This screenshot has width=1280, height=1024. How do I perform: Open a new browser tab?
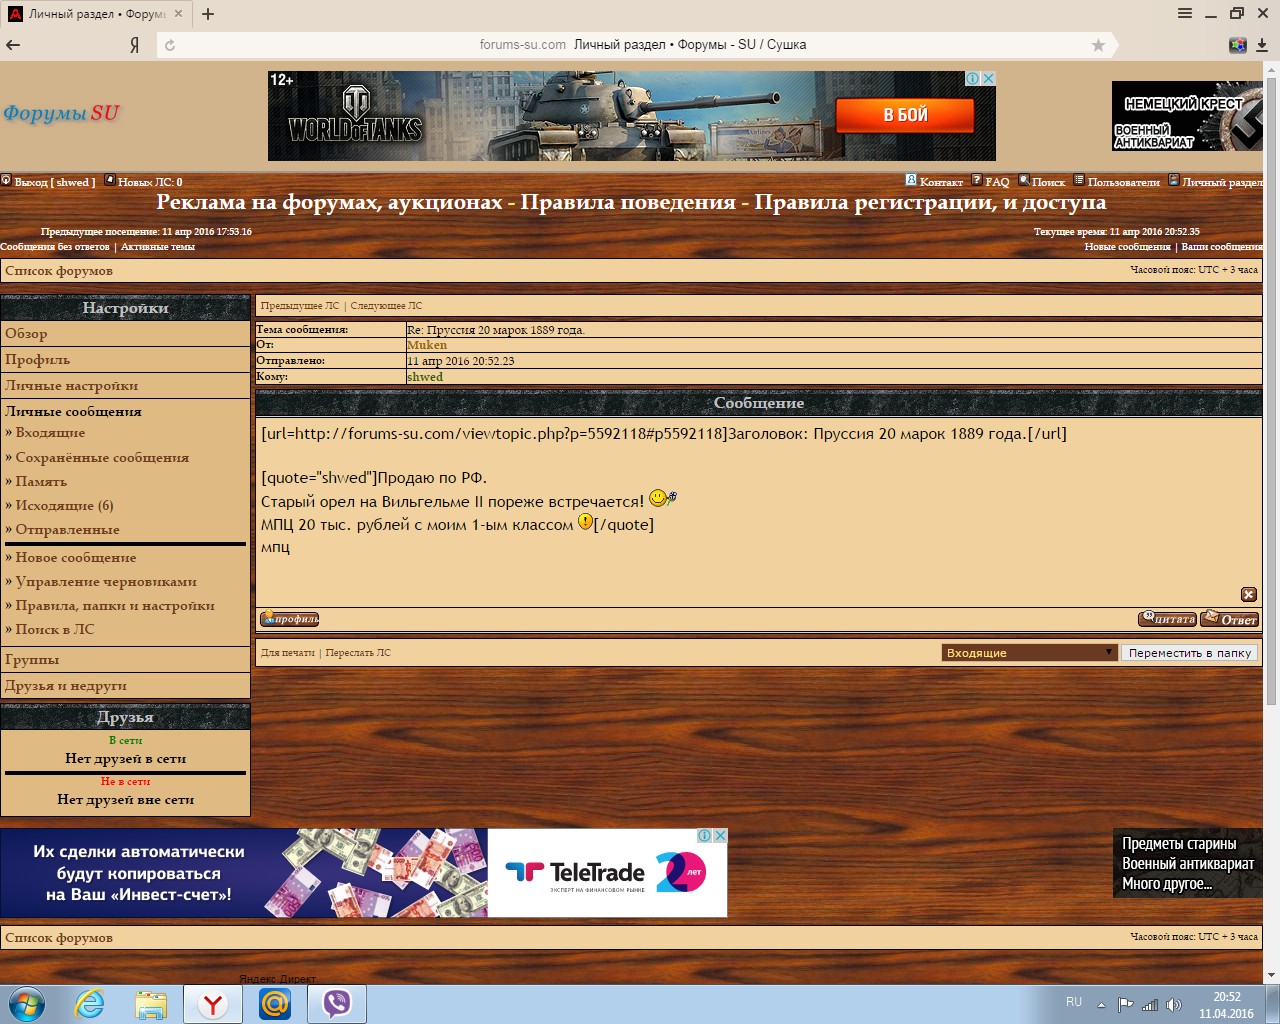point(208,14)
